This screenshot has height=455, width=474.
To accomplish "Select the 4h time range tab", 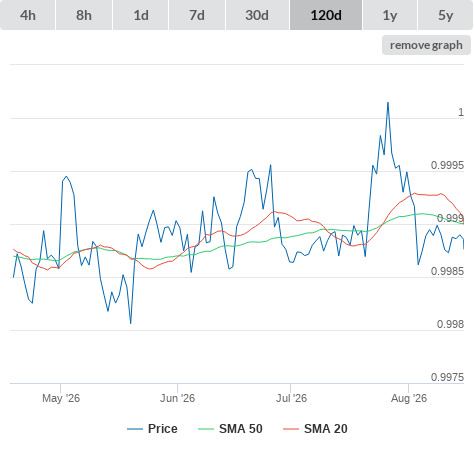I will [27, 15].
